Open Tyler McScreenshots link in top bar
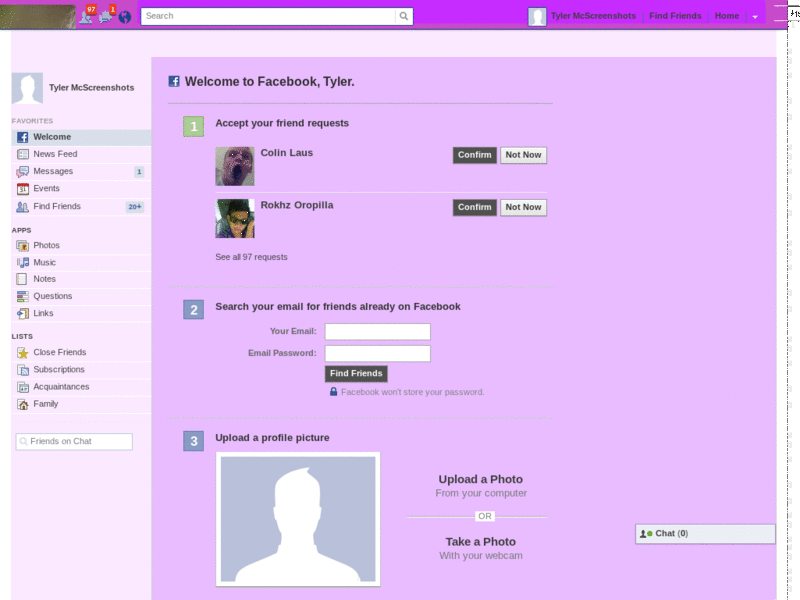The width and height of the screenshot is (800, 600). point(593,16)
